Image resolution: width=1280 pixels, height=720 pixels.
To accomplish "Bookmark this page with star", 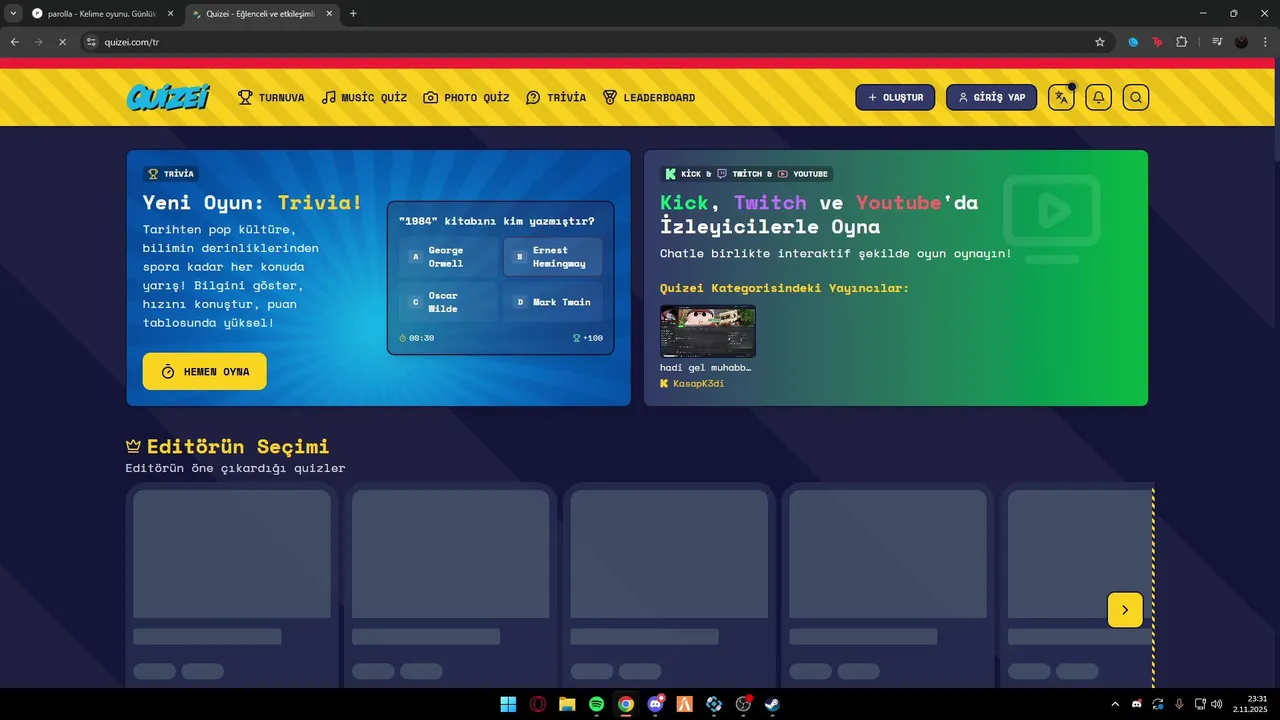I will pyautogui.click(x=1100, y=42).
